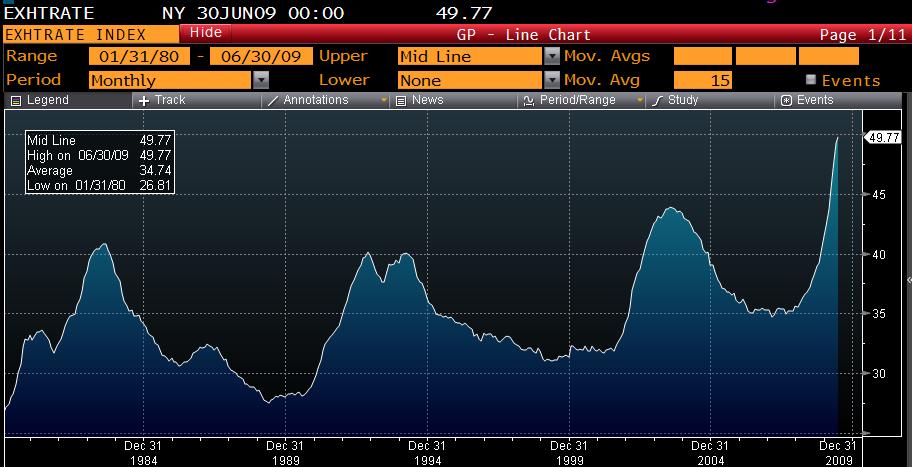Enable the Events checkbox

(x=811, y=80)
